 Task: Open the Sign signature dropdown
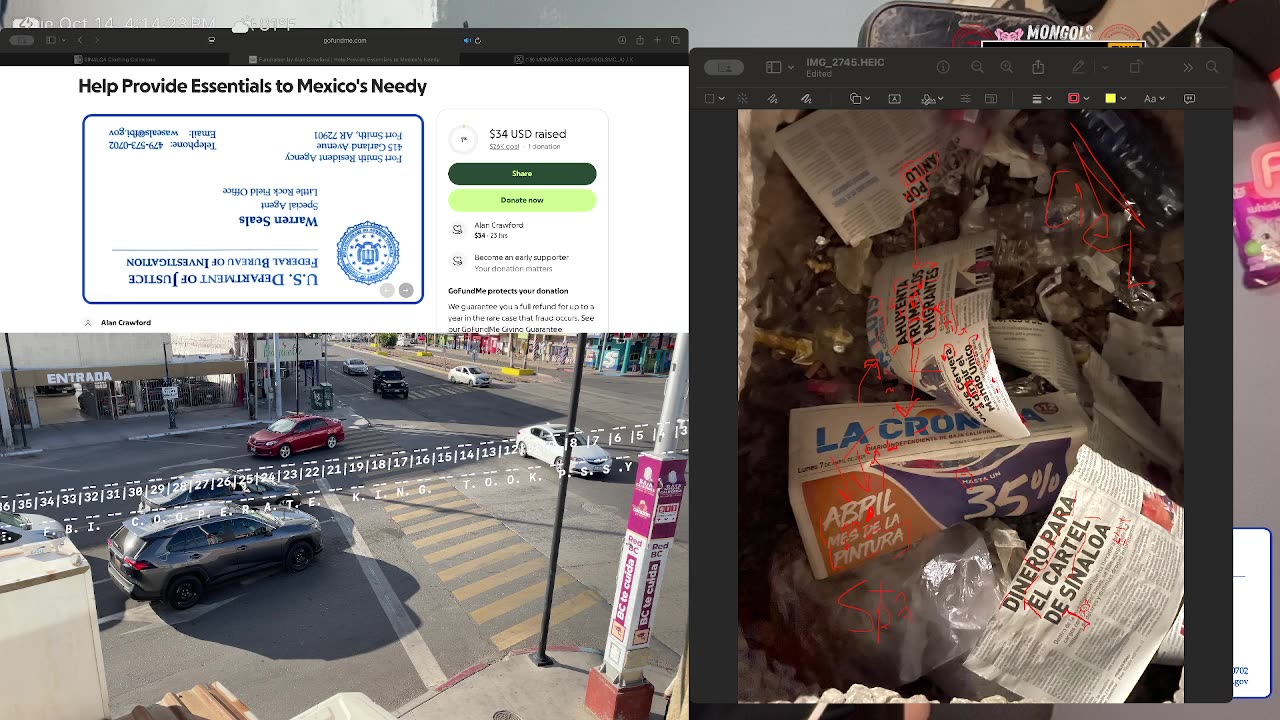932,98
